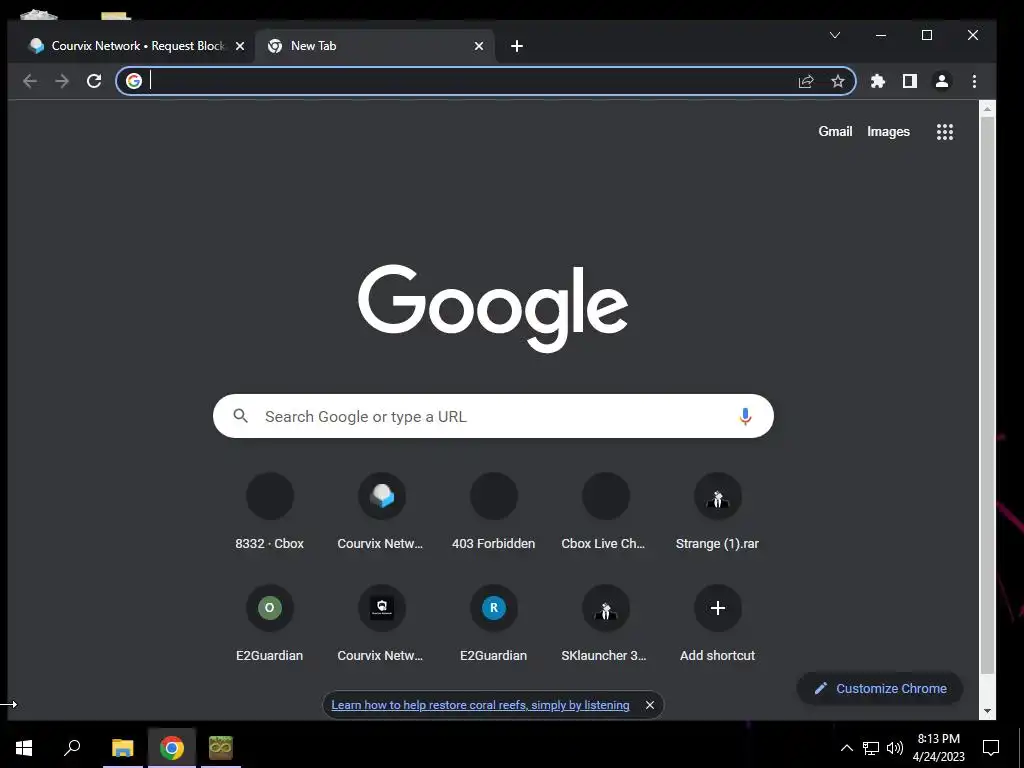Open the taskbar clock showing 8:13 PM
The image size is (1024, 768).
(938, 748)
